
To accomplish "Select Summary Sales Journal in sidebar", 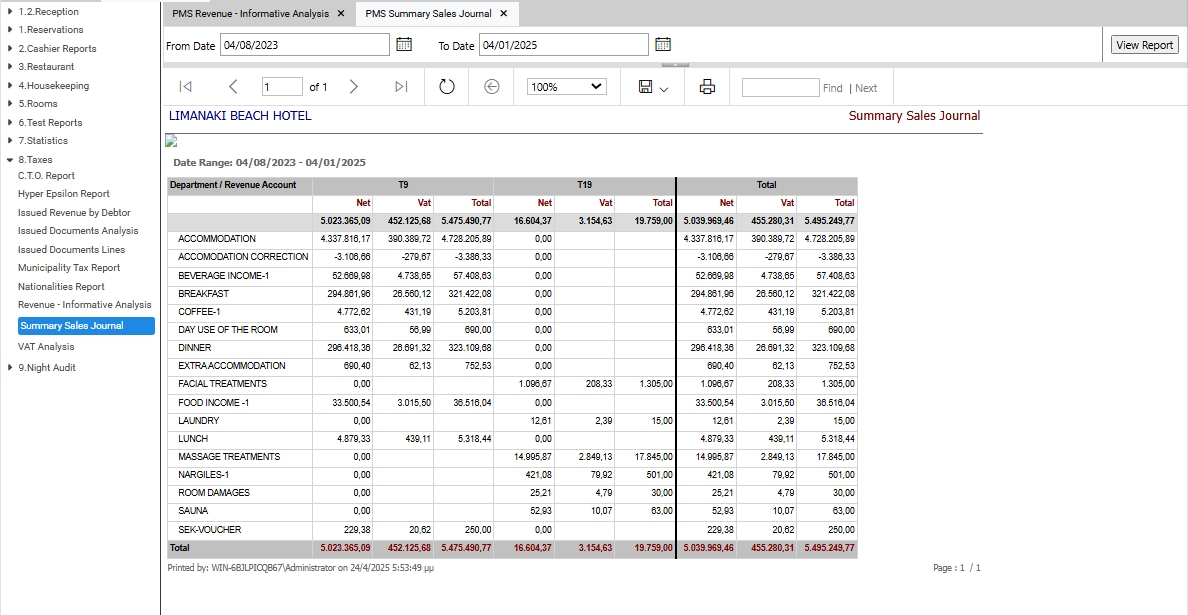I will pos(86,326).
